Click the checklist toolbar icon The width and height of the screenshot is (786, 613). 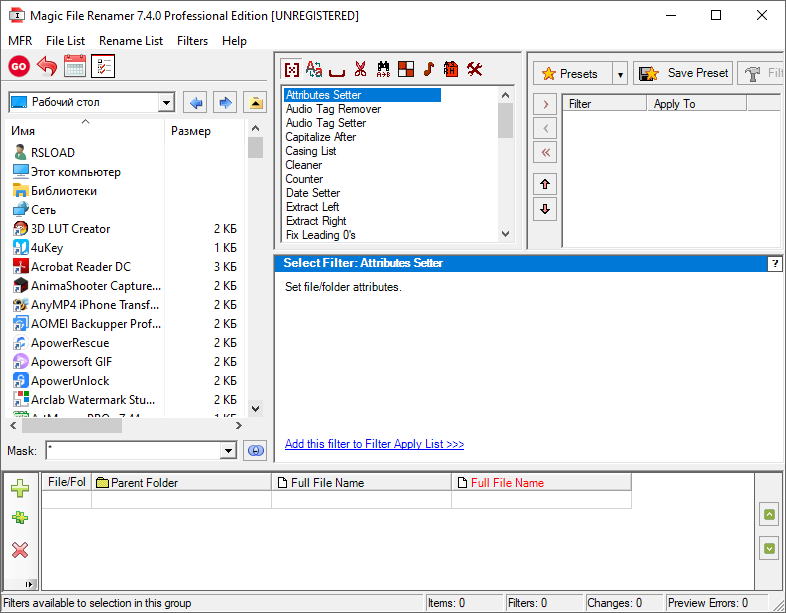103,66
